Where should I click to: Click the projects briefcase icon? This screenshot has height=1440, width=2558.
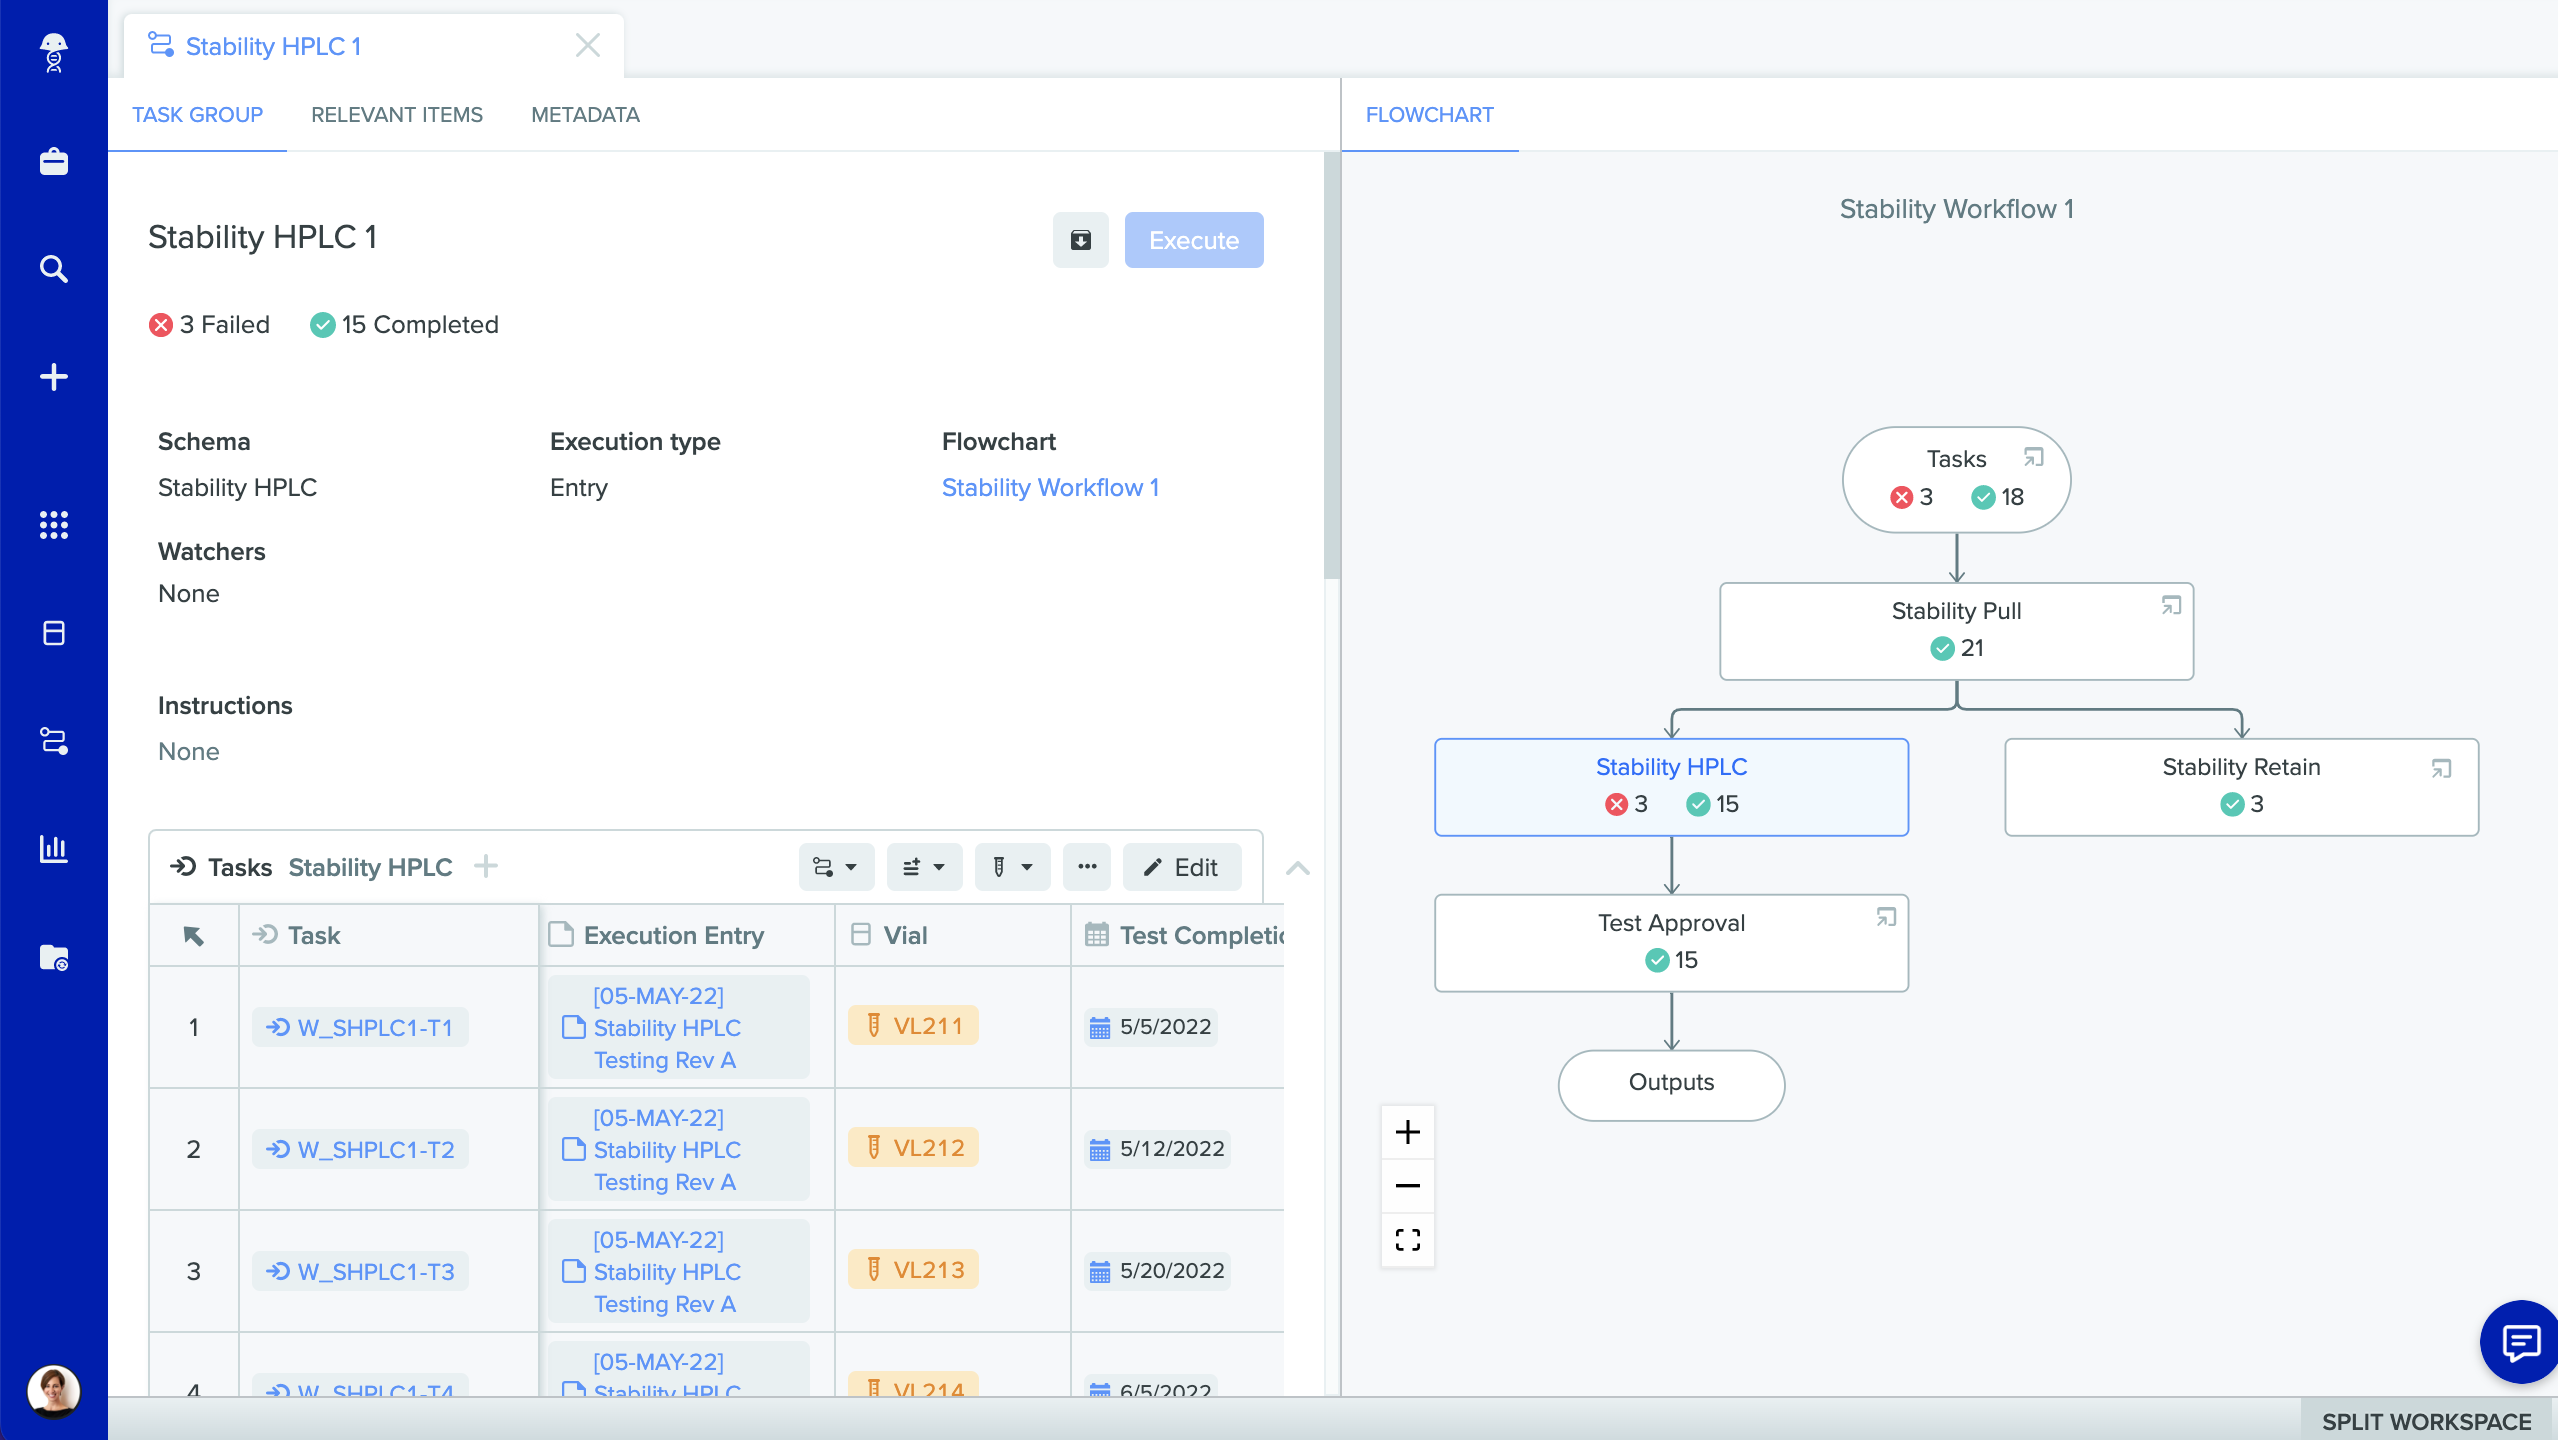coord(54,161)
